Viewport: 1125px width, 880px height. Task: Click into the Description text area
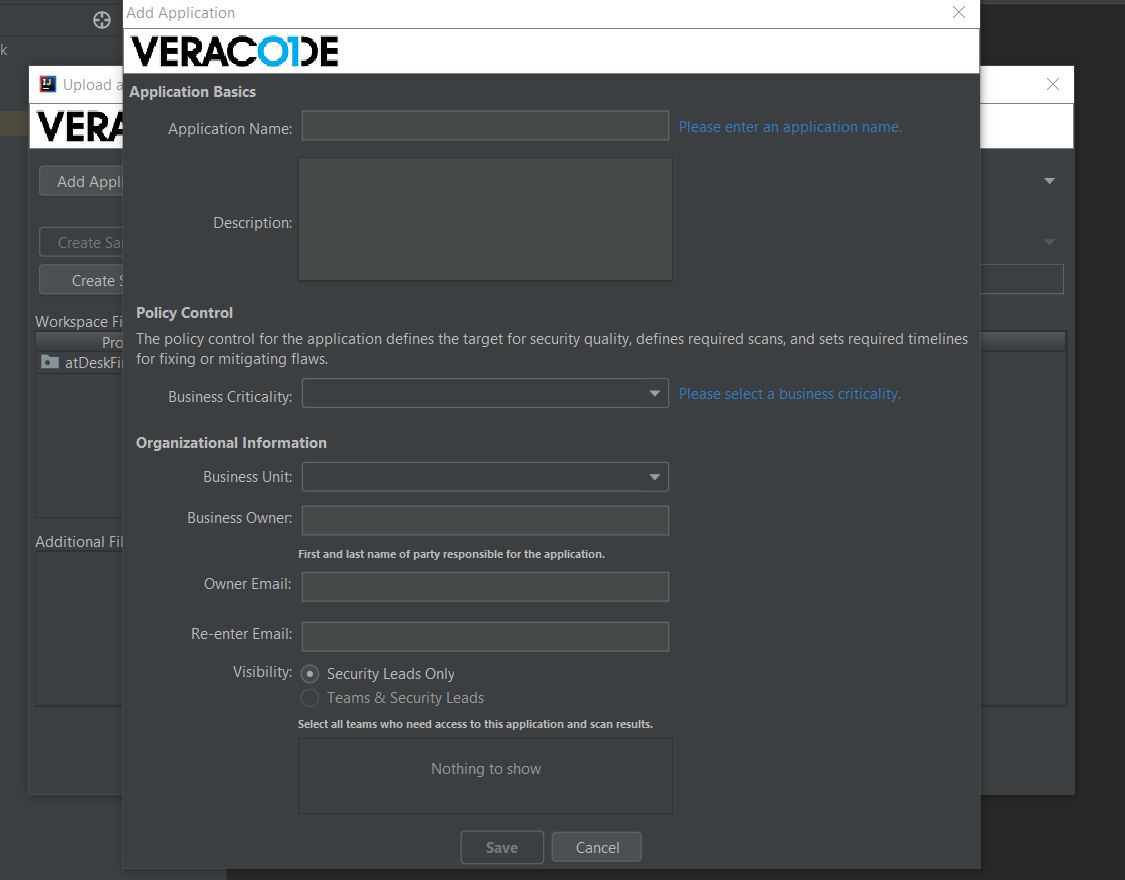pos(485,219)
